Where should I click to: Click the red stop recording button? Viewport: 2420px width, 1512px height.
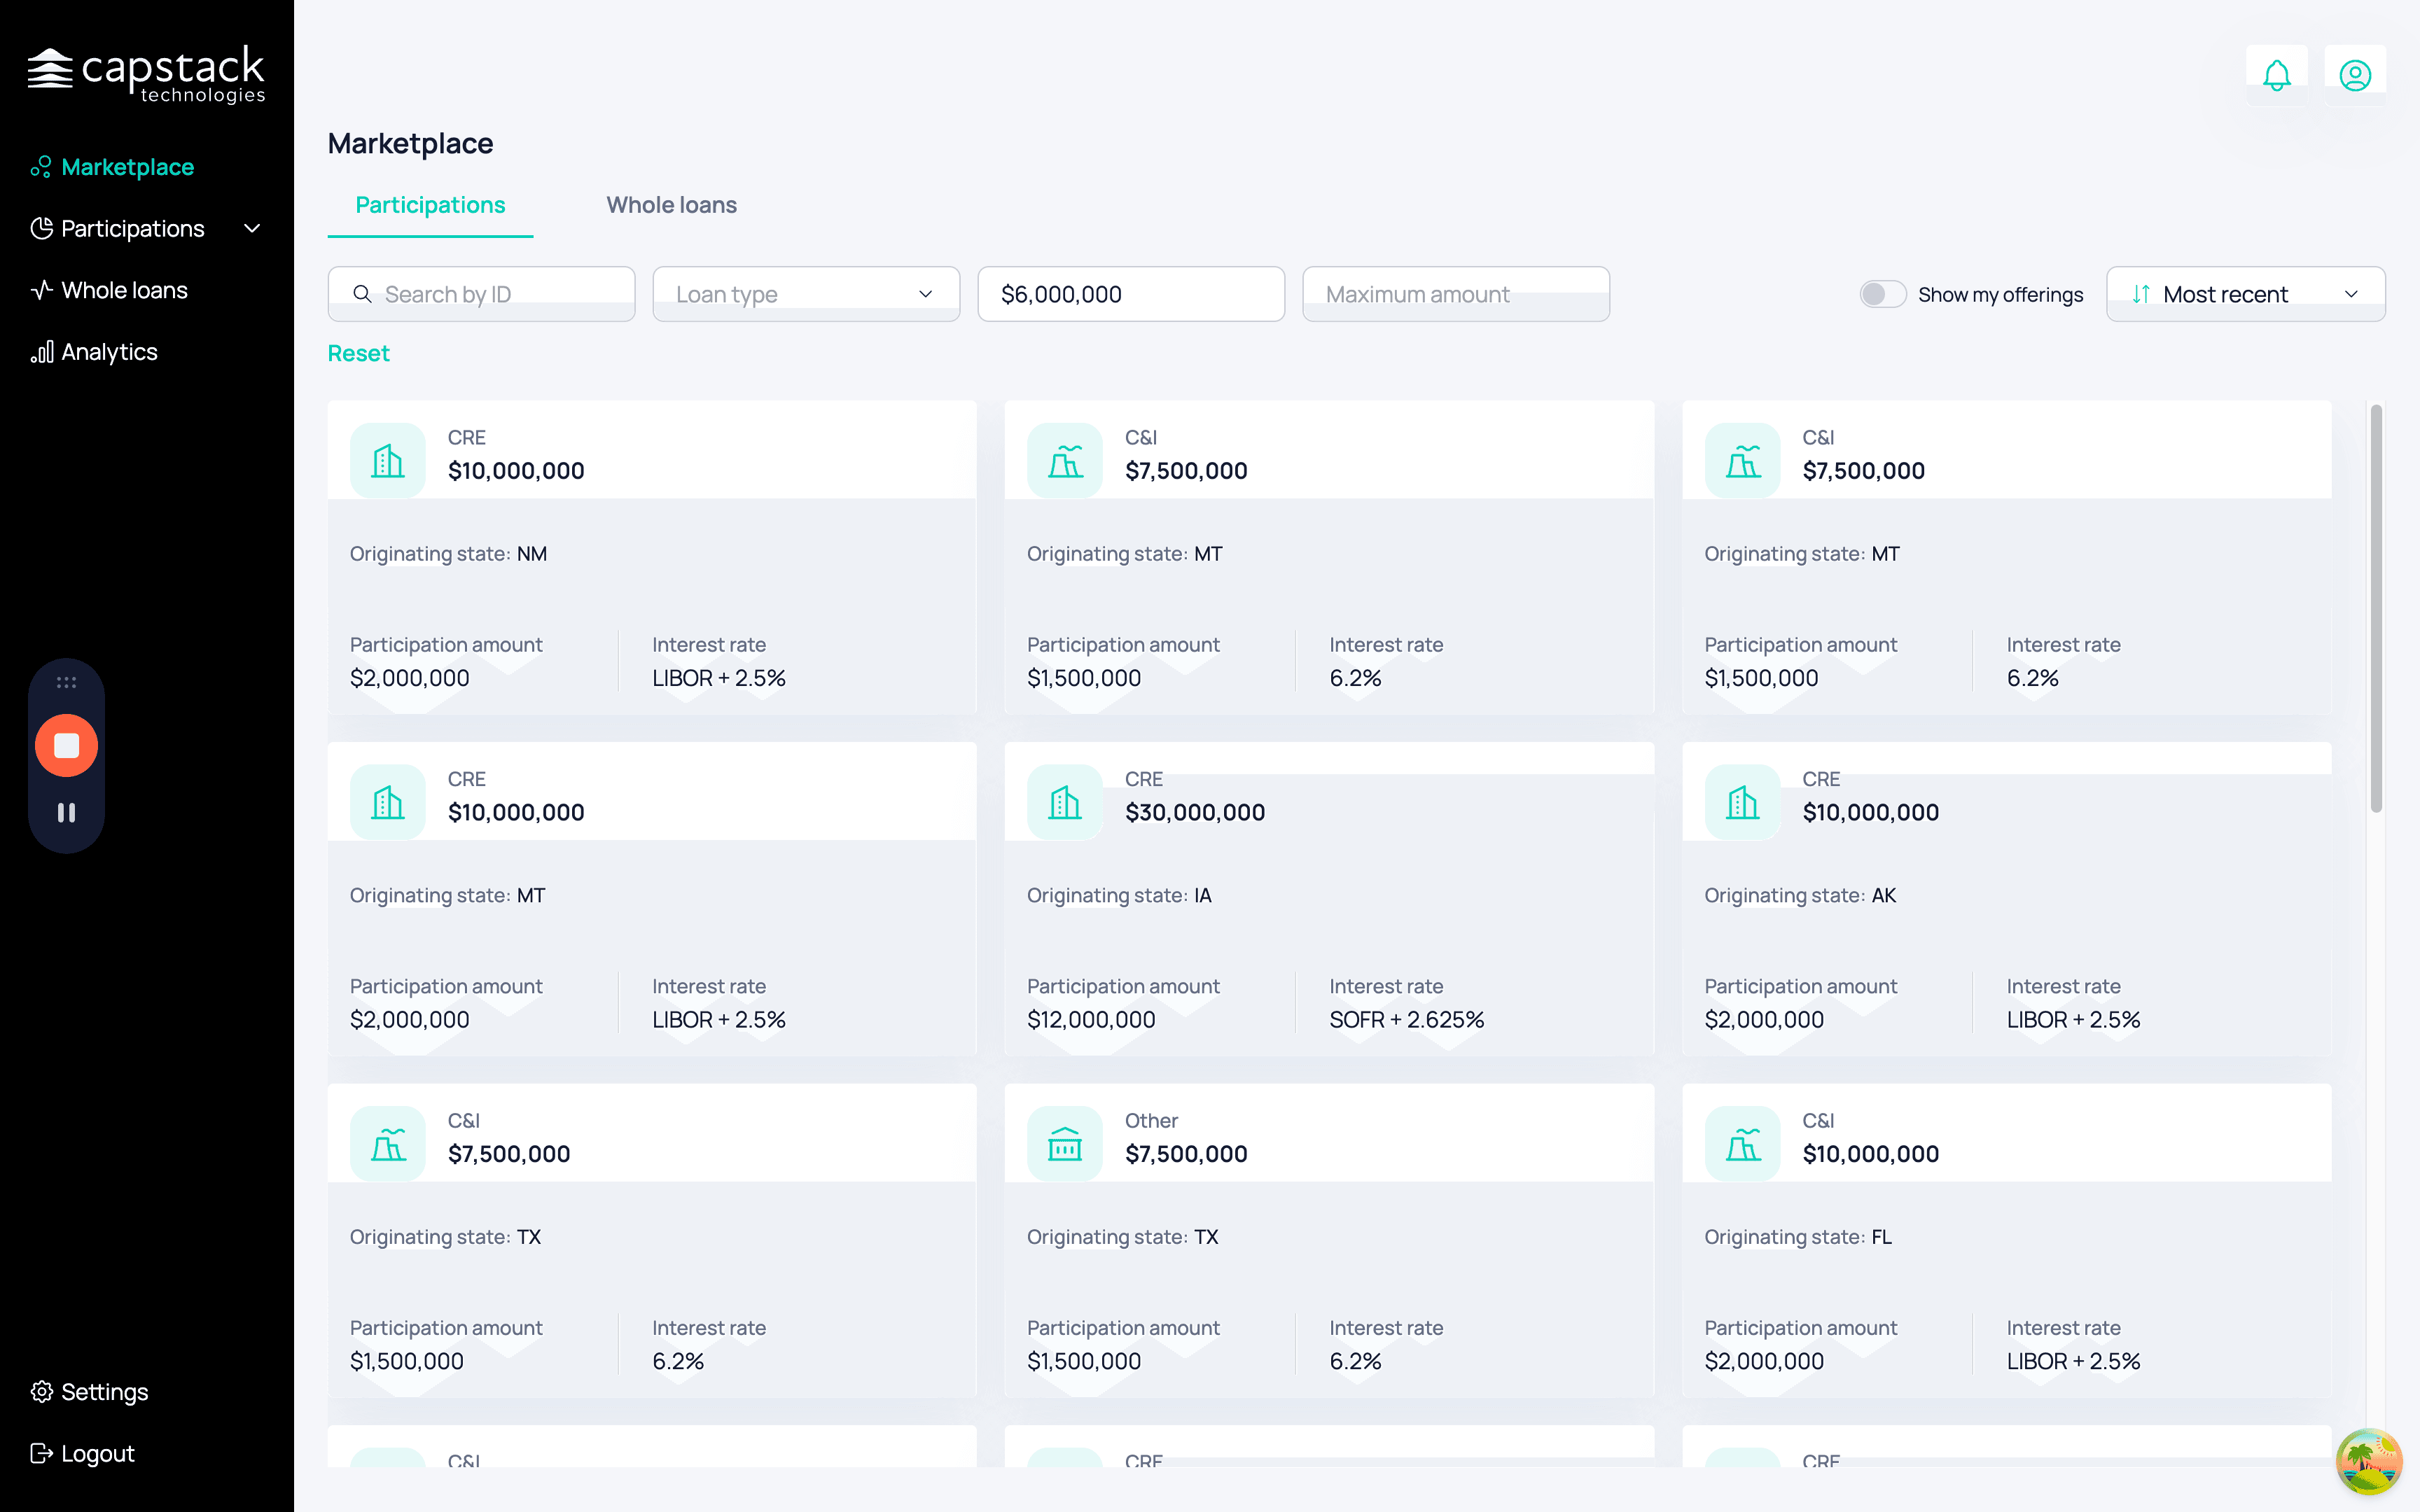66,745
